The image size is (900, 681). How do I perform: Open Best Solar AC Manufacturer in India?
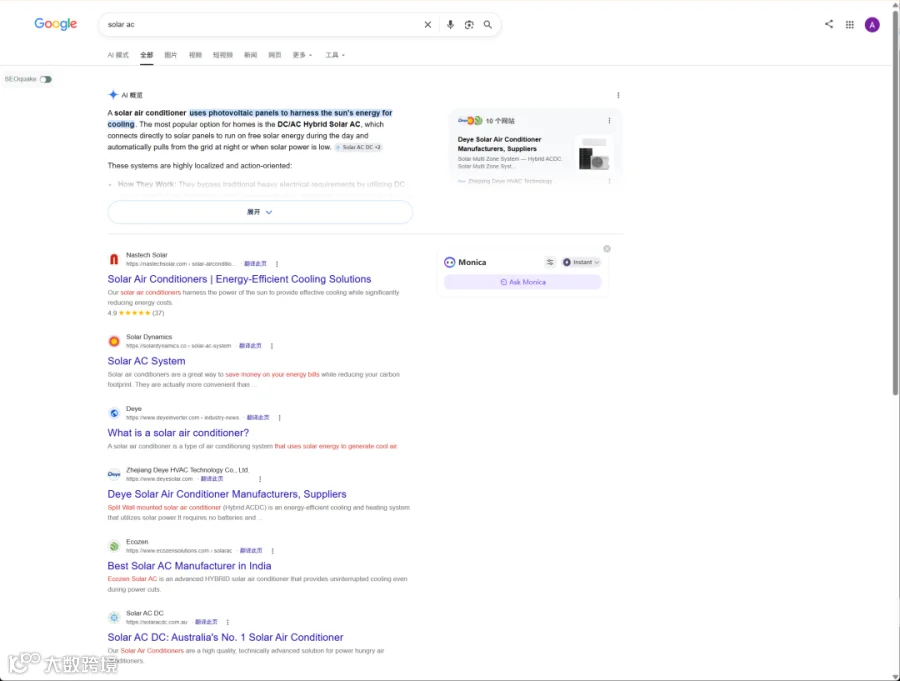(189, 566)
